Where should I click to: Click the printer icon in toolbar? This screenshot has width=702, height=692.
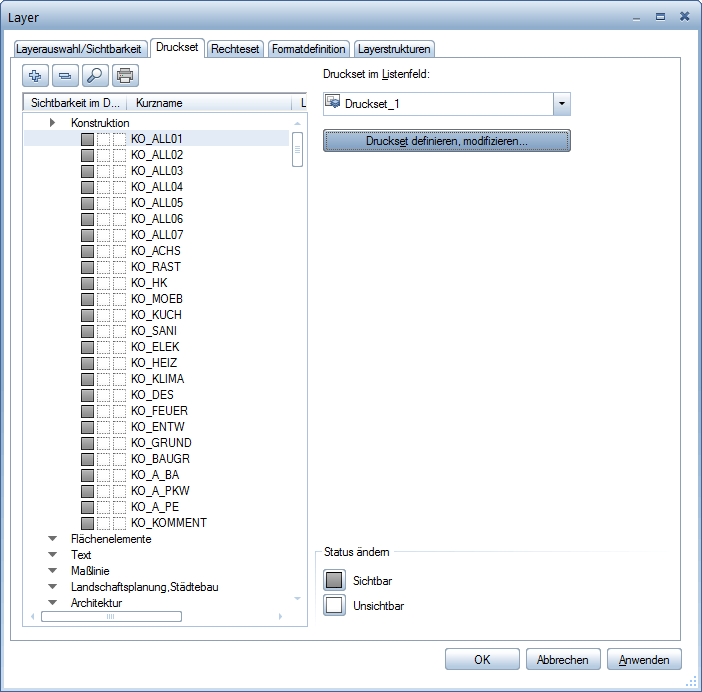point(125,76)
